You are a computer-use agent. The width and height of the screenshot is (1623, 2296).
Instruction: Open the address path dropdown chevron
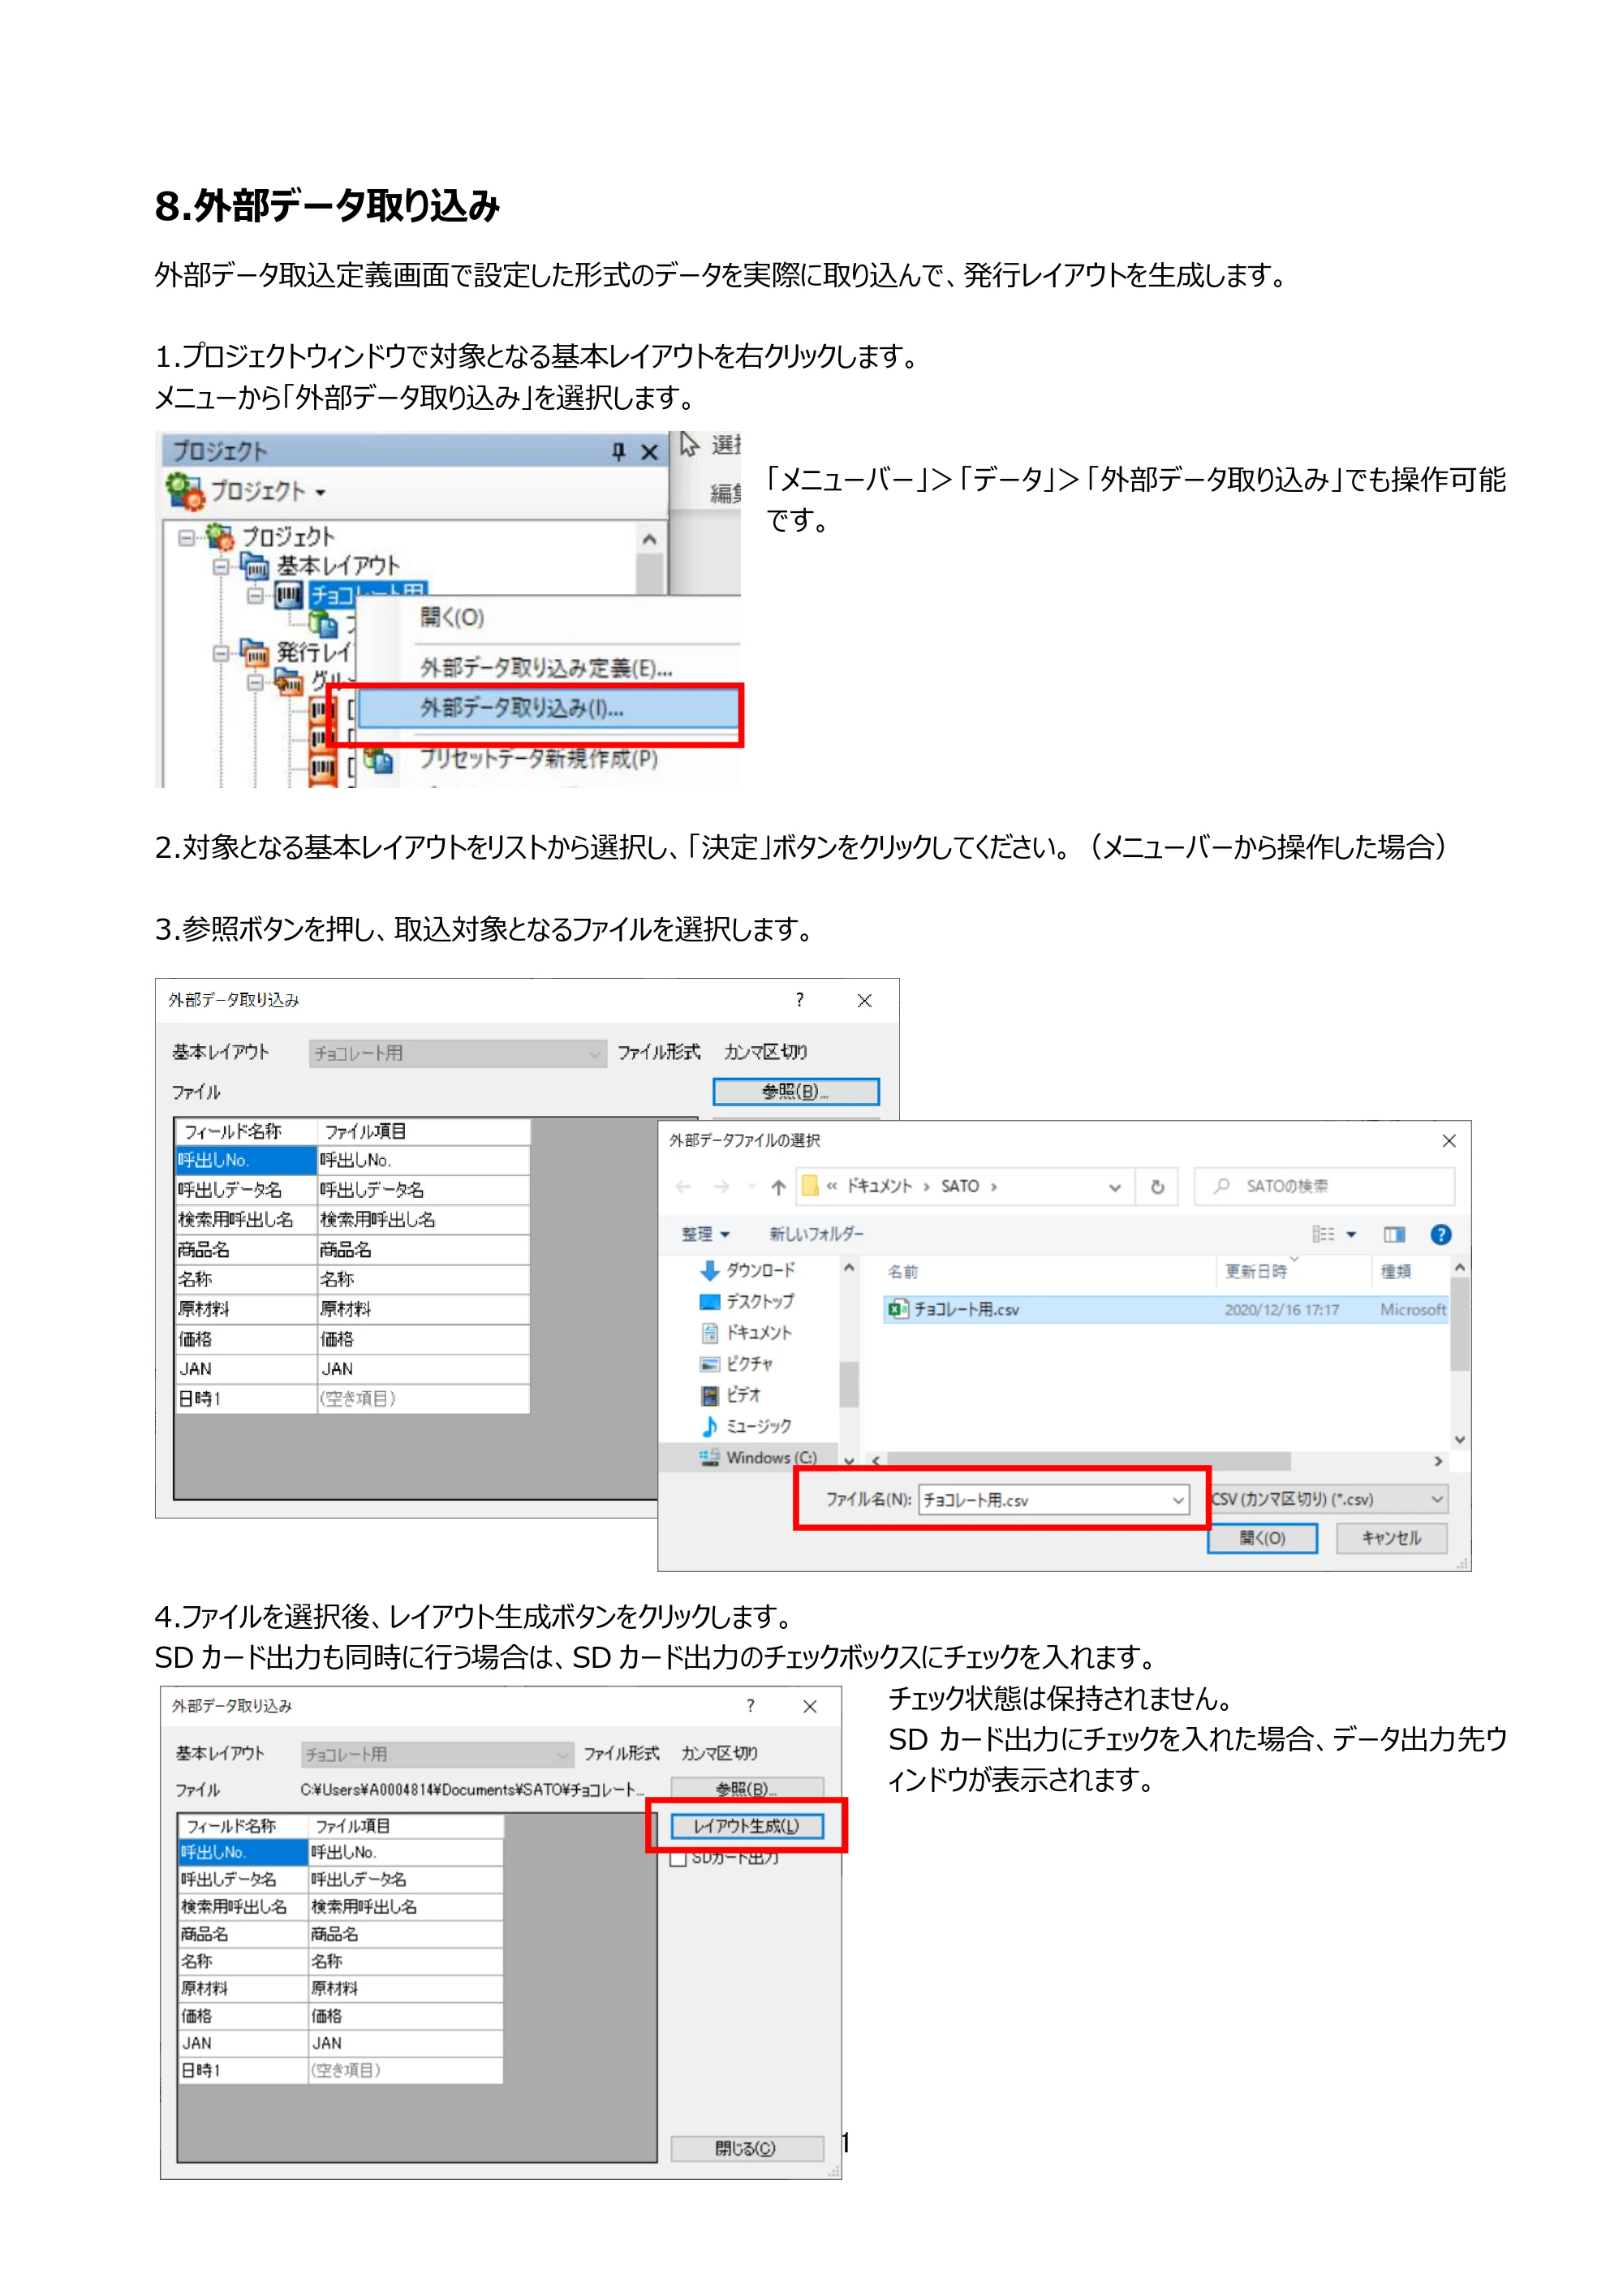click(x=1114, y=1187)
